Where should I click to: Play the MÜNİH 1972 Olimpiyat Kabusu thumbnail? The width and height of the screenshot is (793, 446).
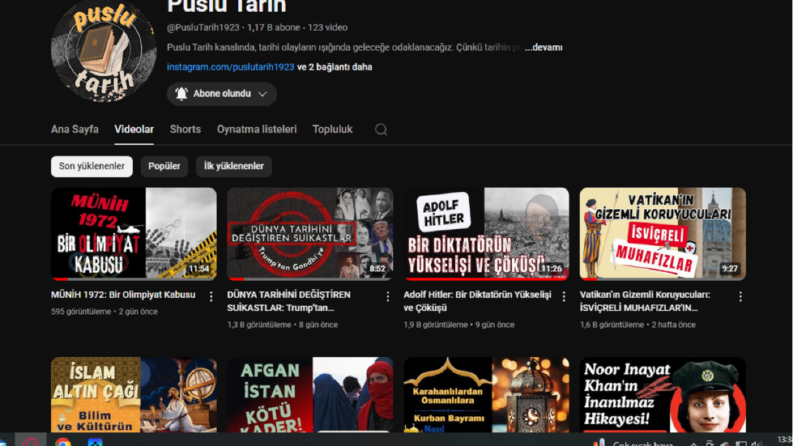point(134,234)
